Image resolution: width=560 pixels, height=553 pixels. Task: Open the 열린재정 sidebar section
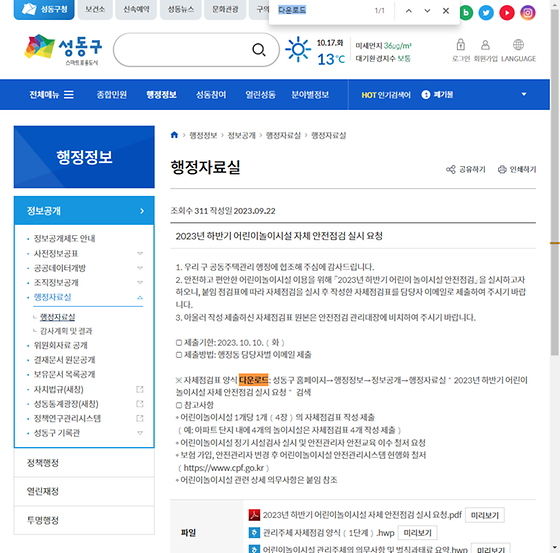click(84, 492)
